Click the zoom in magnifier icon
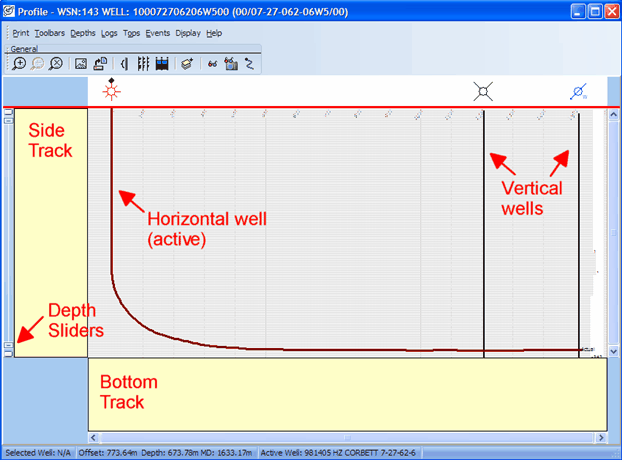624x462 pixels. click(20, 63)
